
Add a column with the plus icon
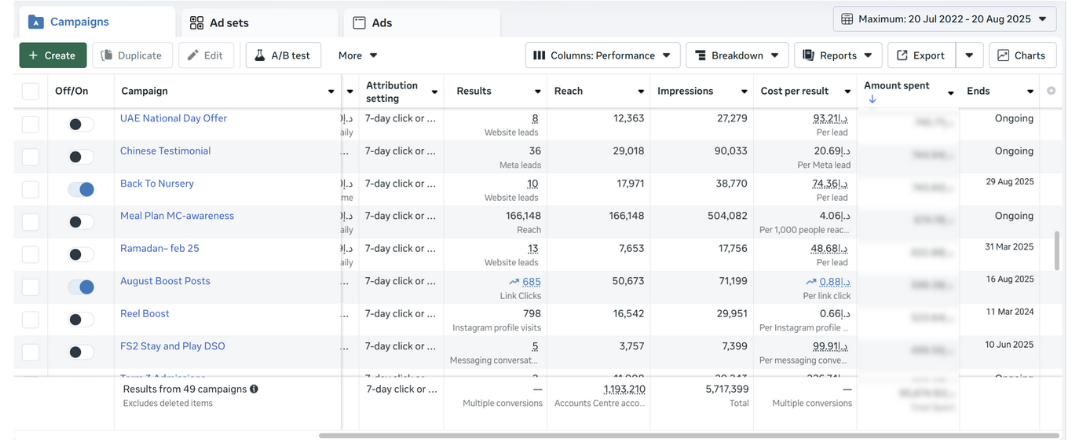tap(1050, 91)
